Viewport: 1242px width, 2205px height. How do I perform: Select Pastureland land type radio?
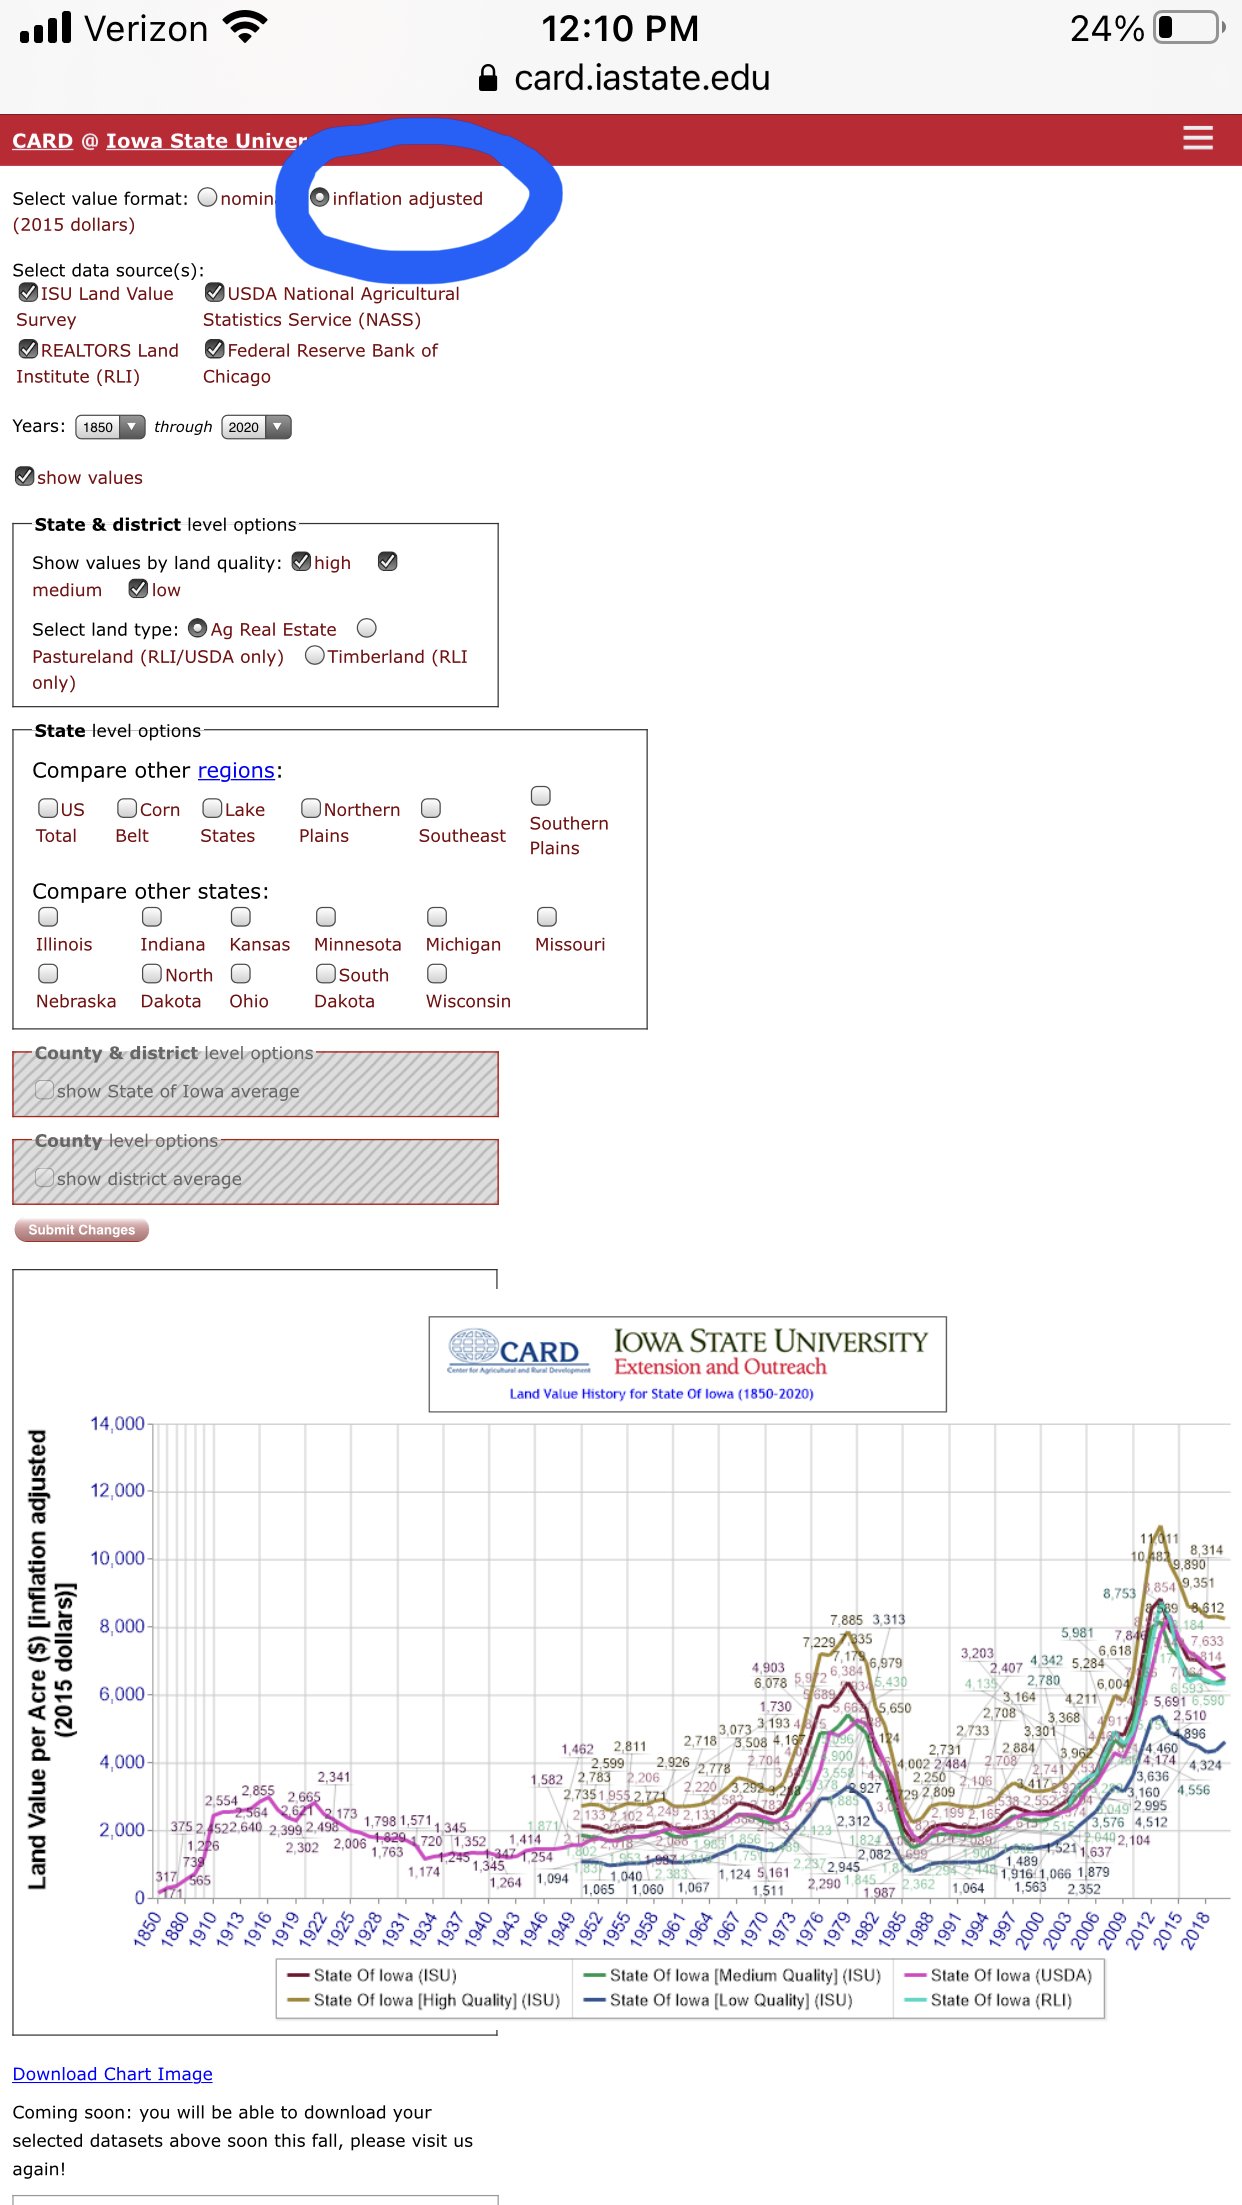[x=367, y=628]
